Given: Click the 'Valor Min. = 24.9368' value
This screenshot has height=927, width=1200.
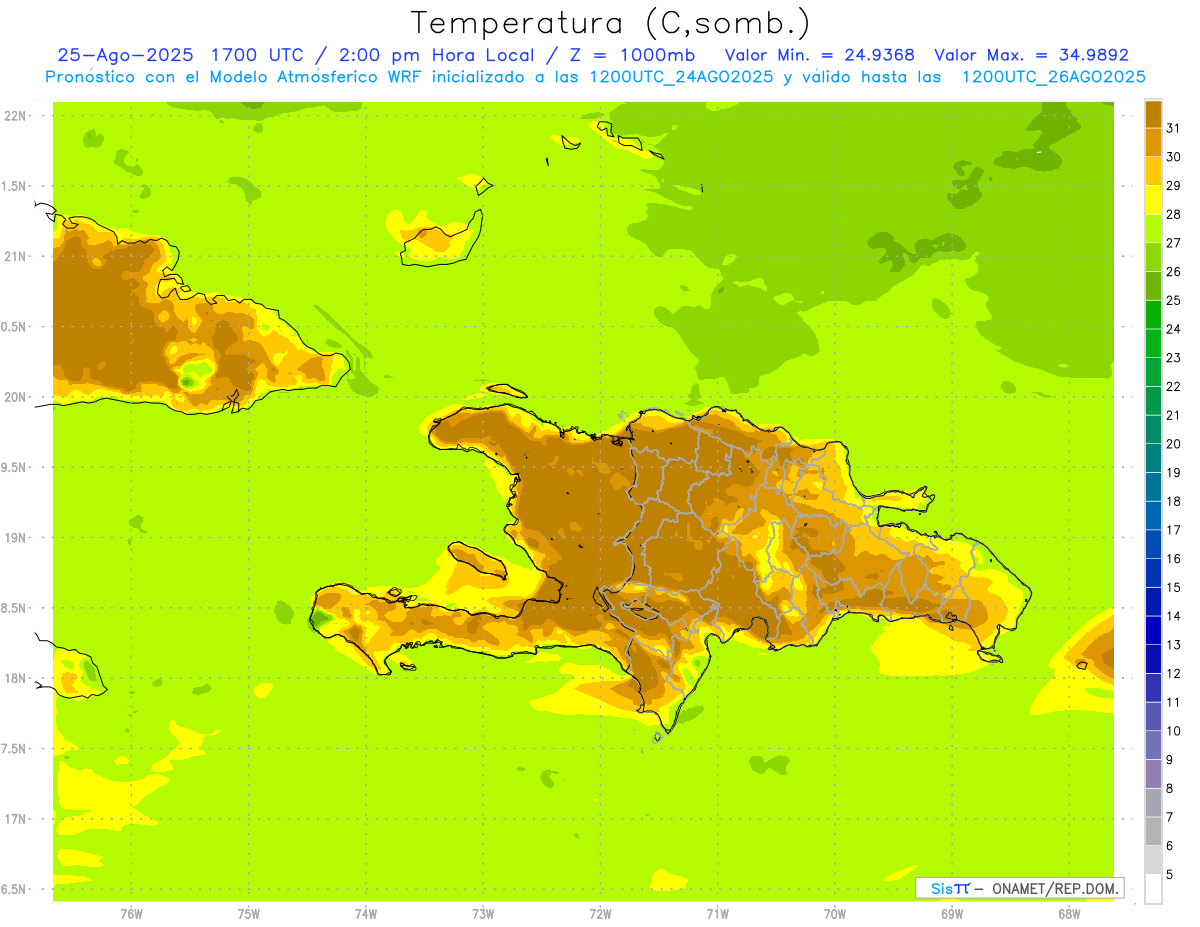Looking at the screenshot, I should (x=819, y=55).
